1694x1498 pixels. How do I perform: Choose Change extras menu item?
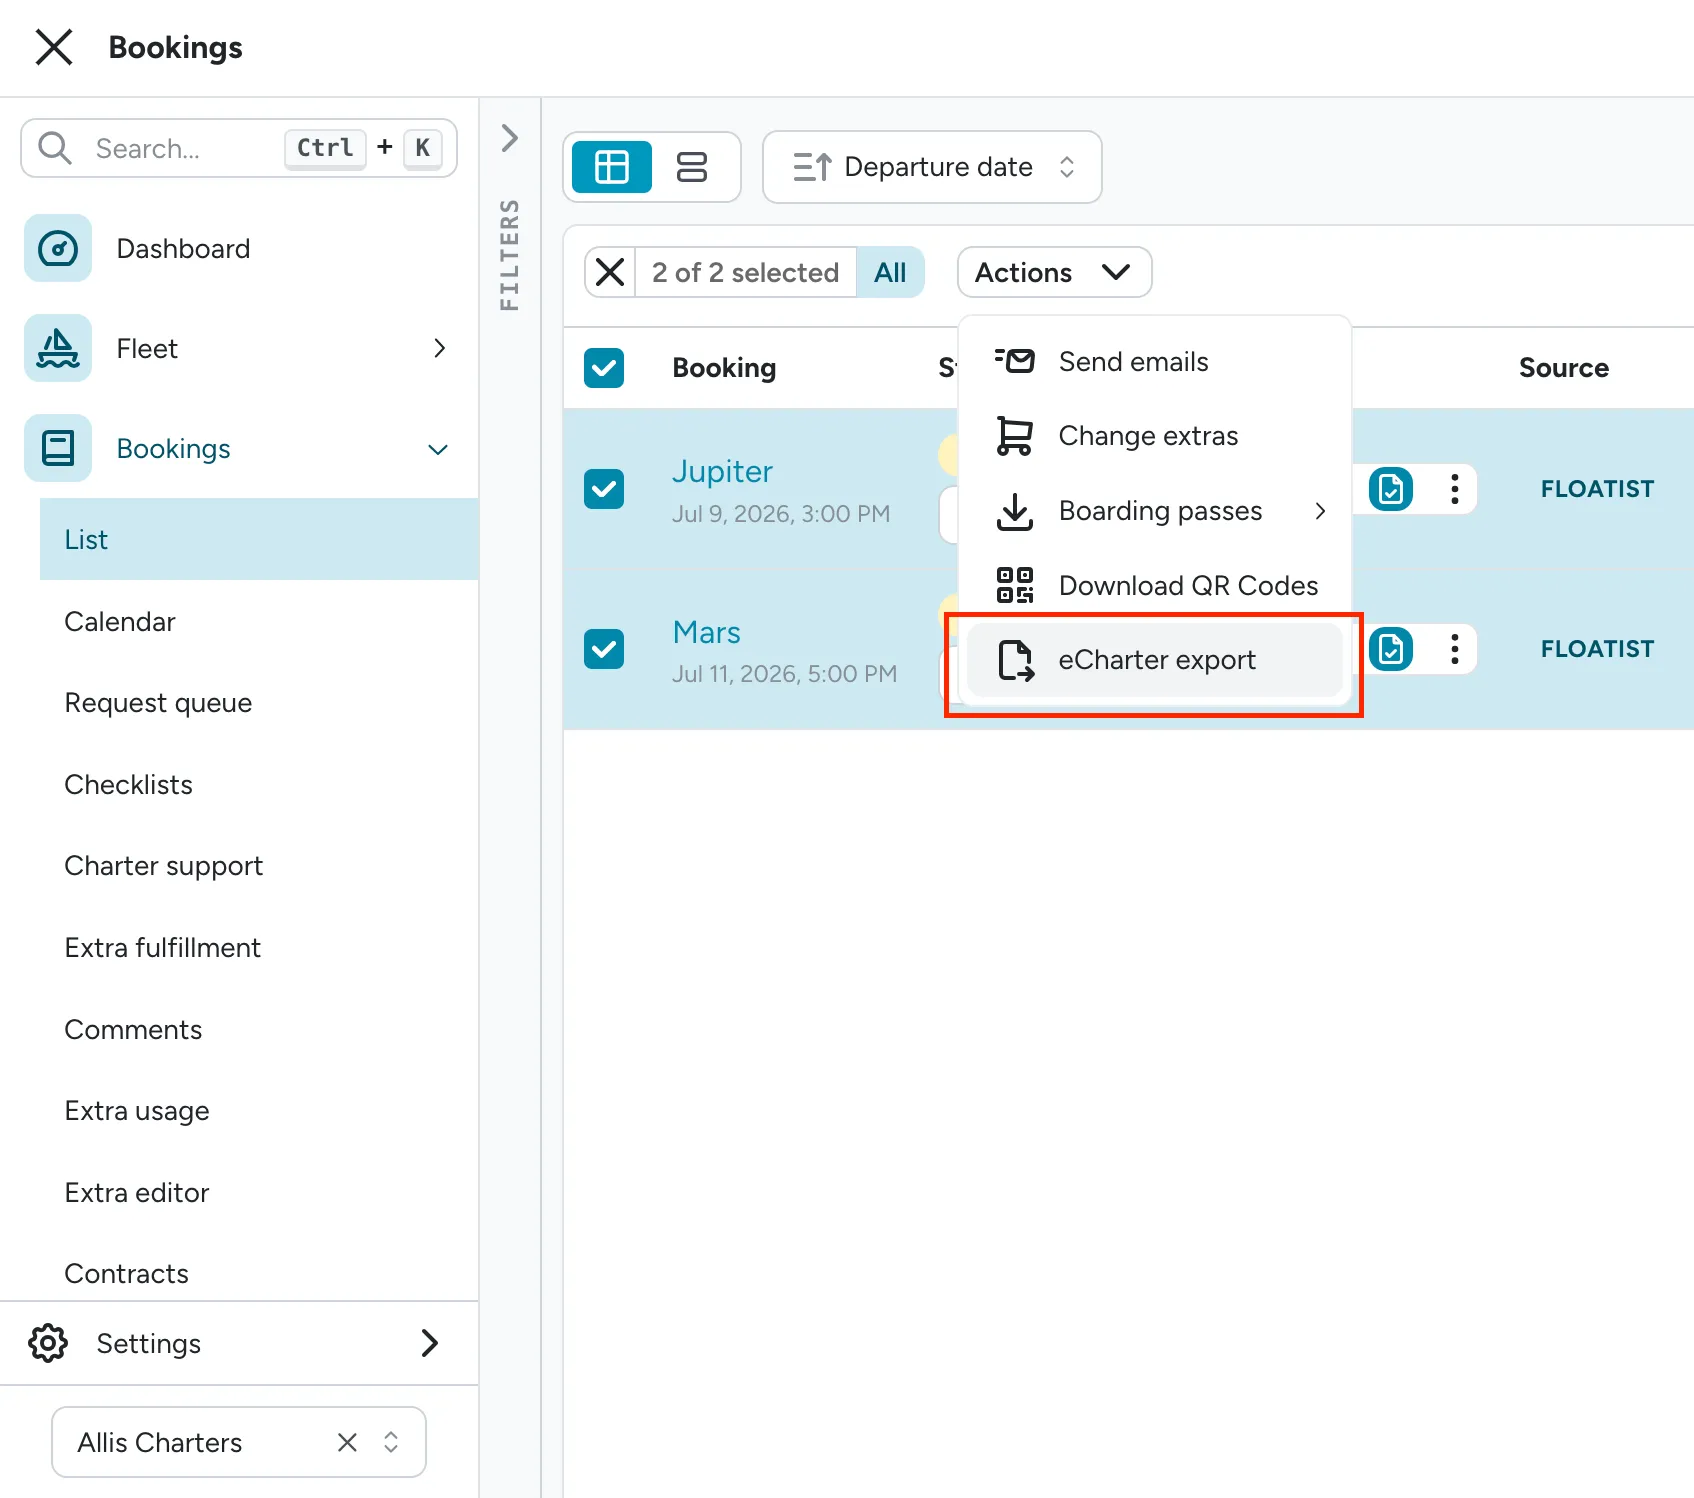coord(1155,436)
